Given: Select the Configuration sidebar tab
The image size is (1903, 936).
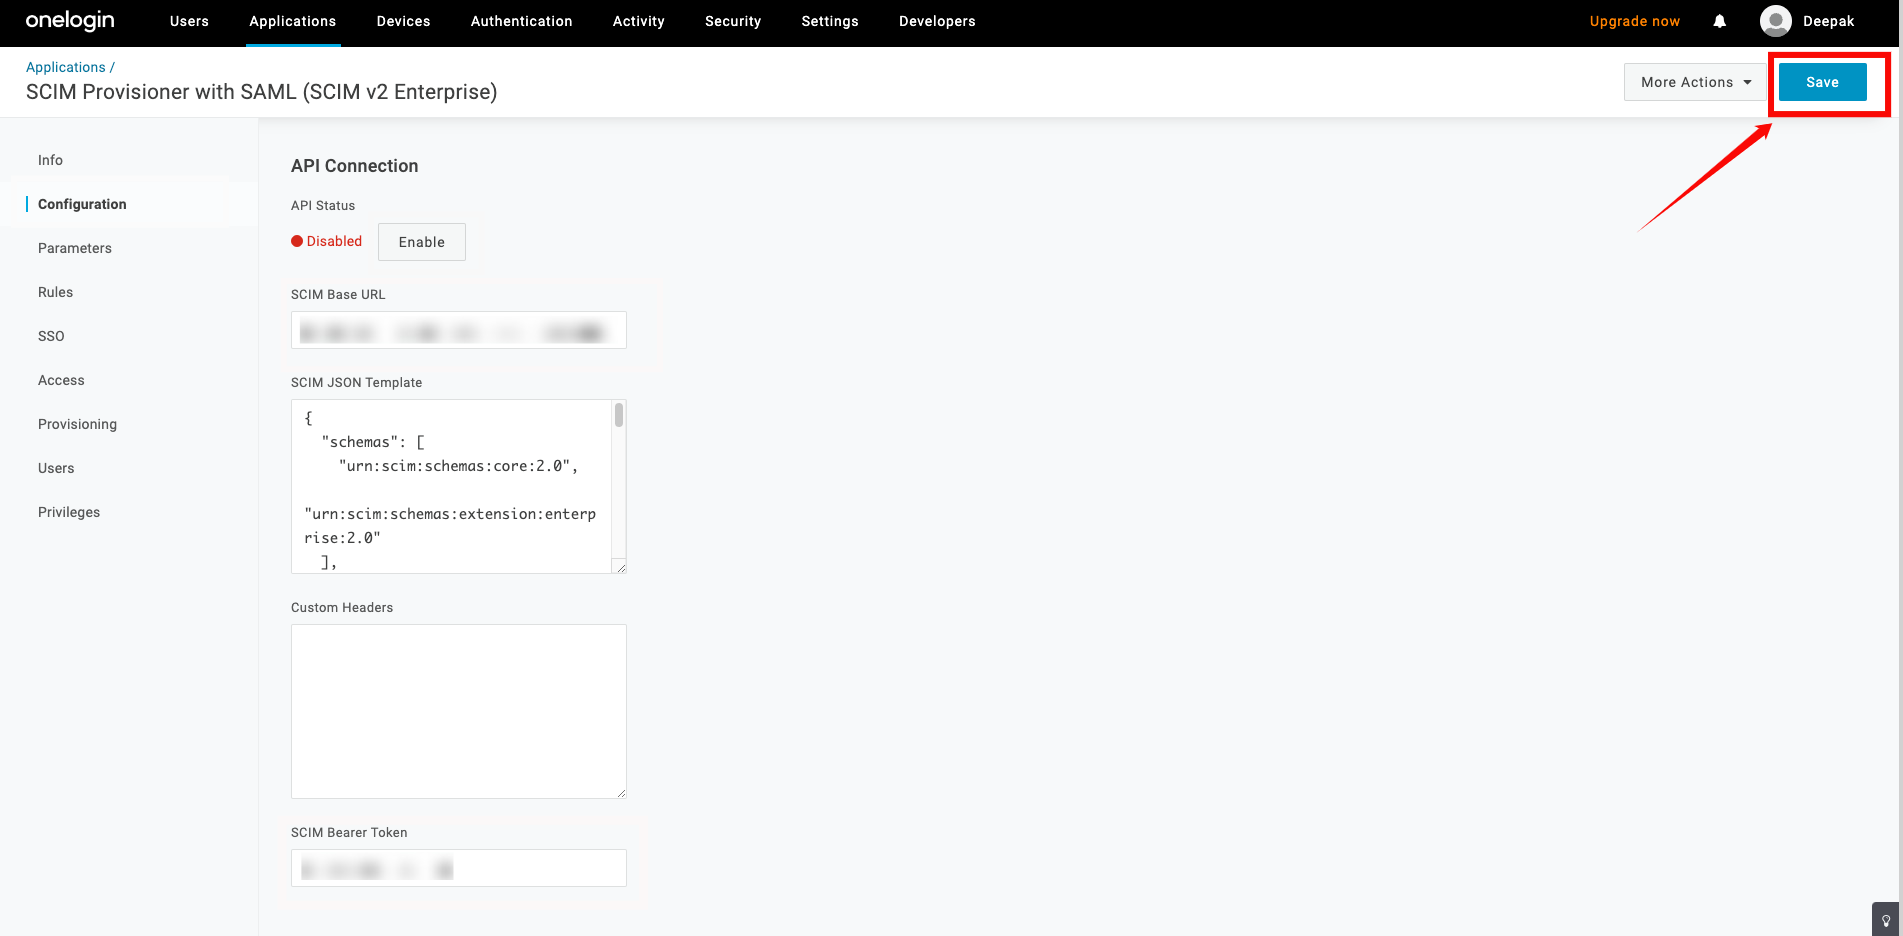Looking at the screenshot, I should click(x=82, y=204).
